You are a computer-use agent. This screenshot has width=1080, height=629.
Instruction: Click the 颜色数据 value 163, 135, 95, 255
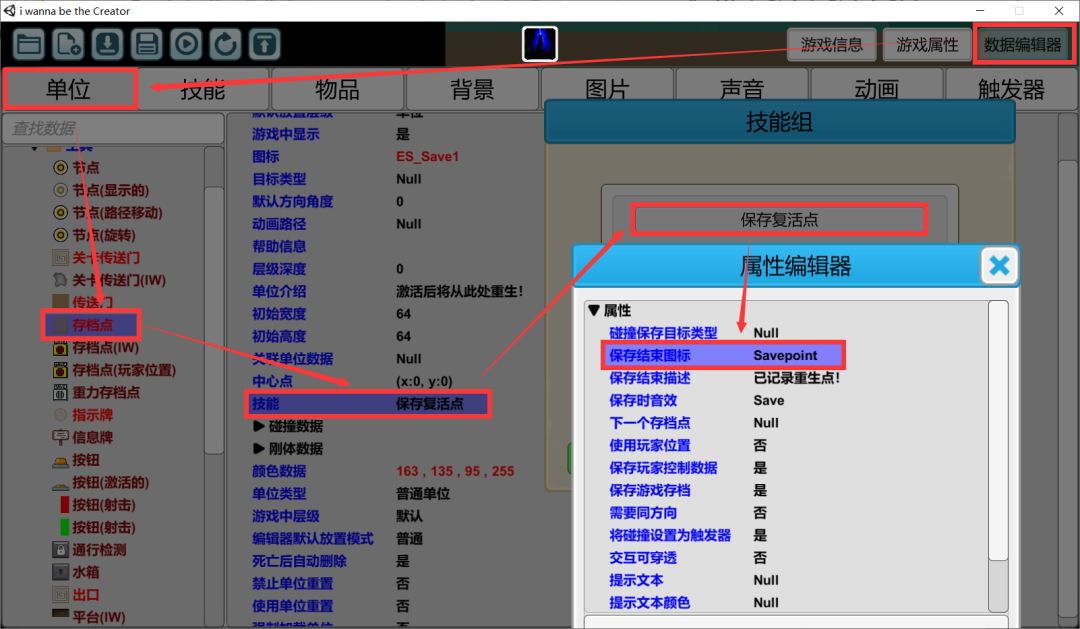point(455,471)
